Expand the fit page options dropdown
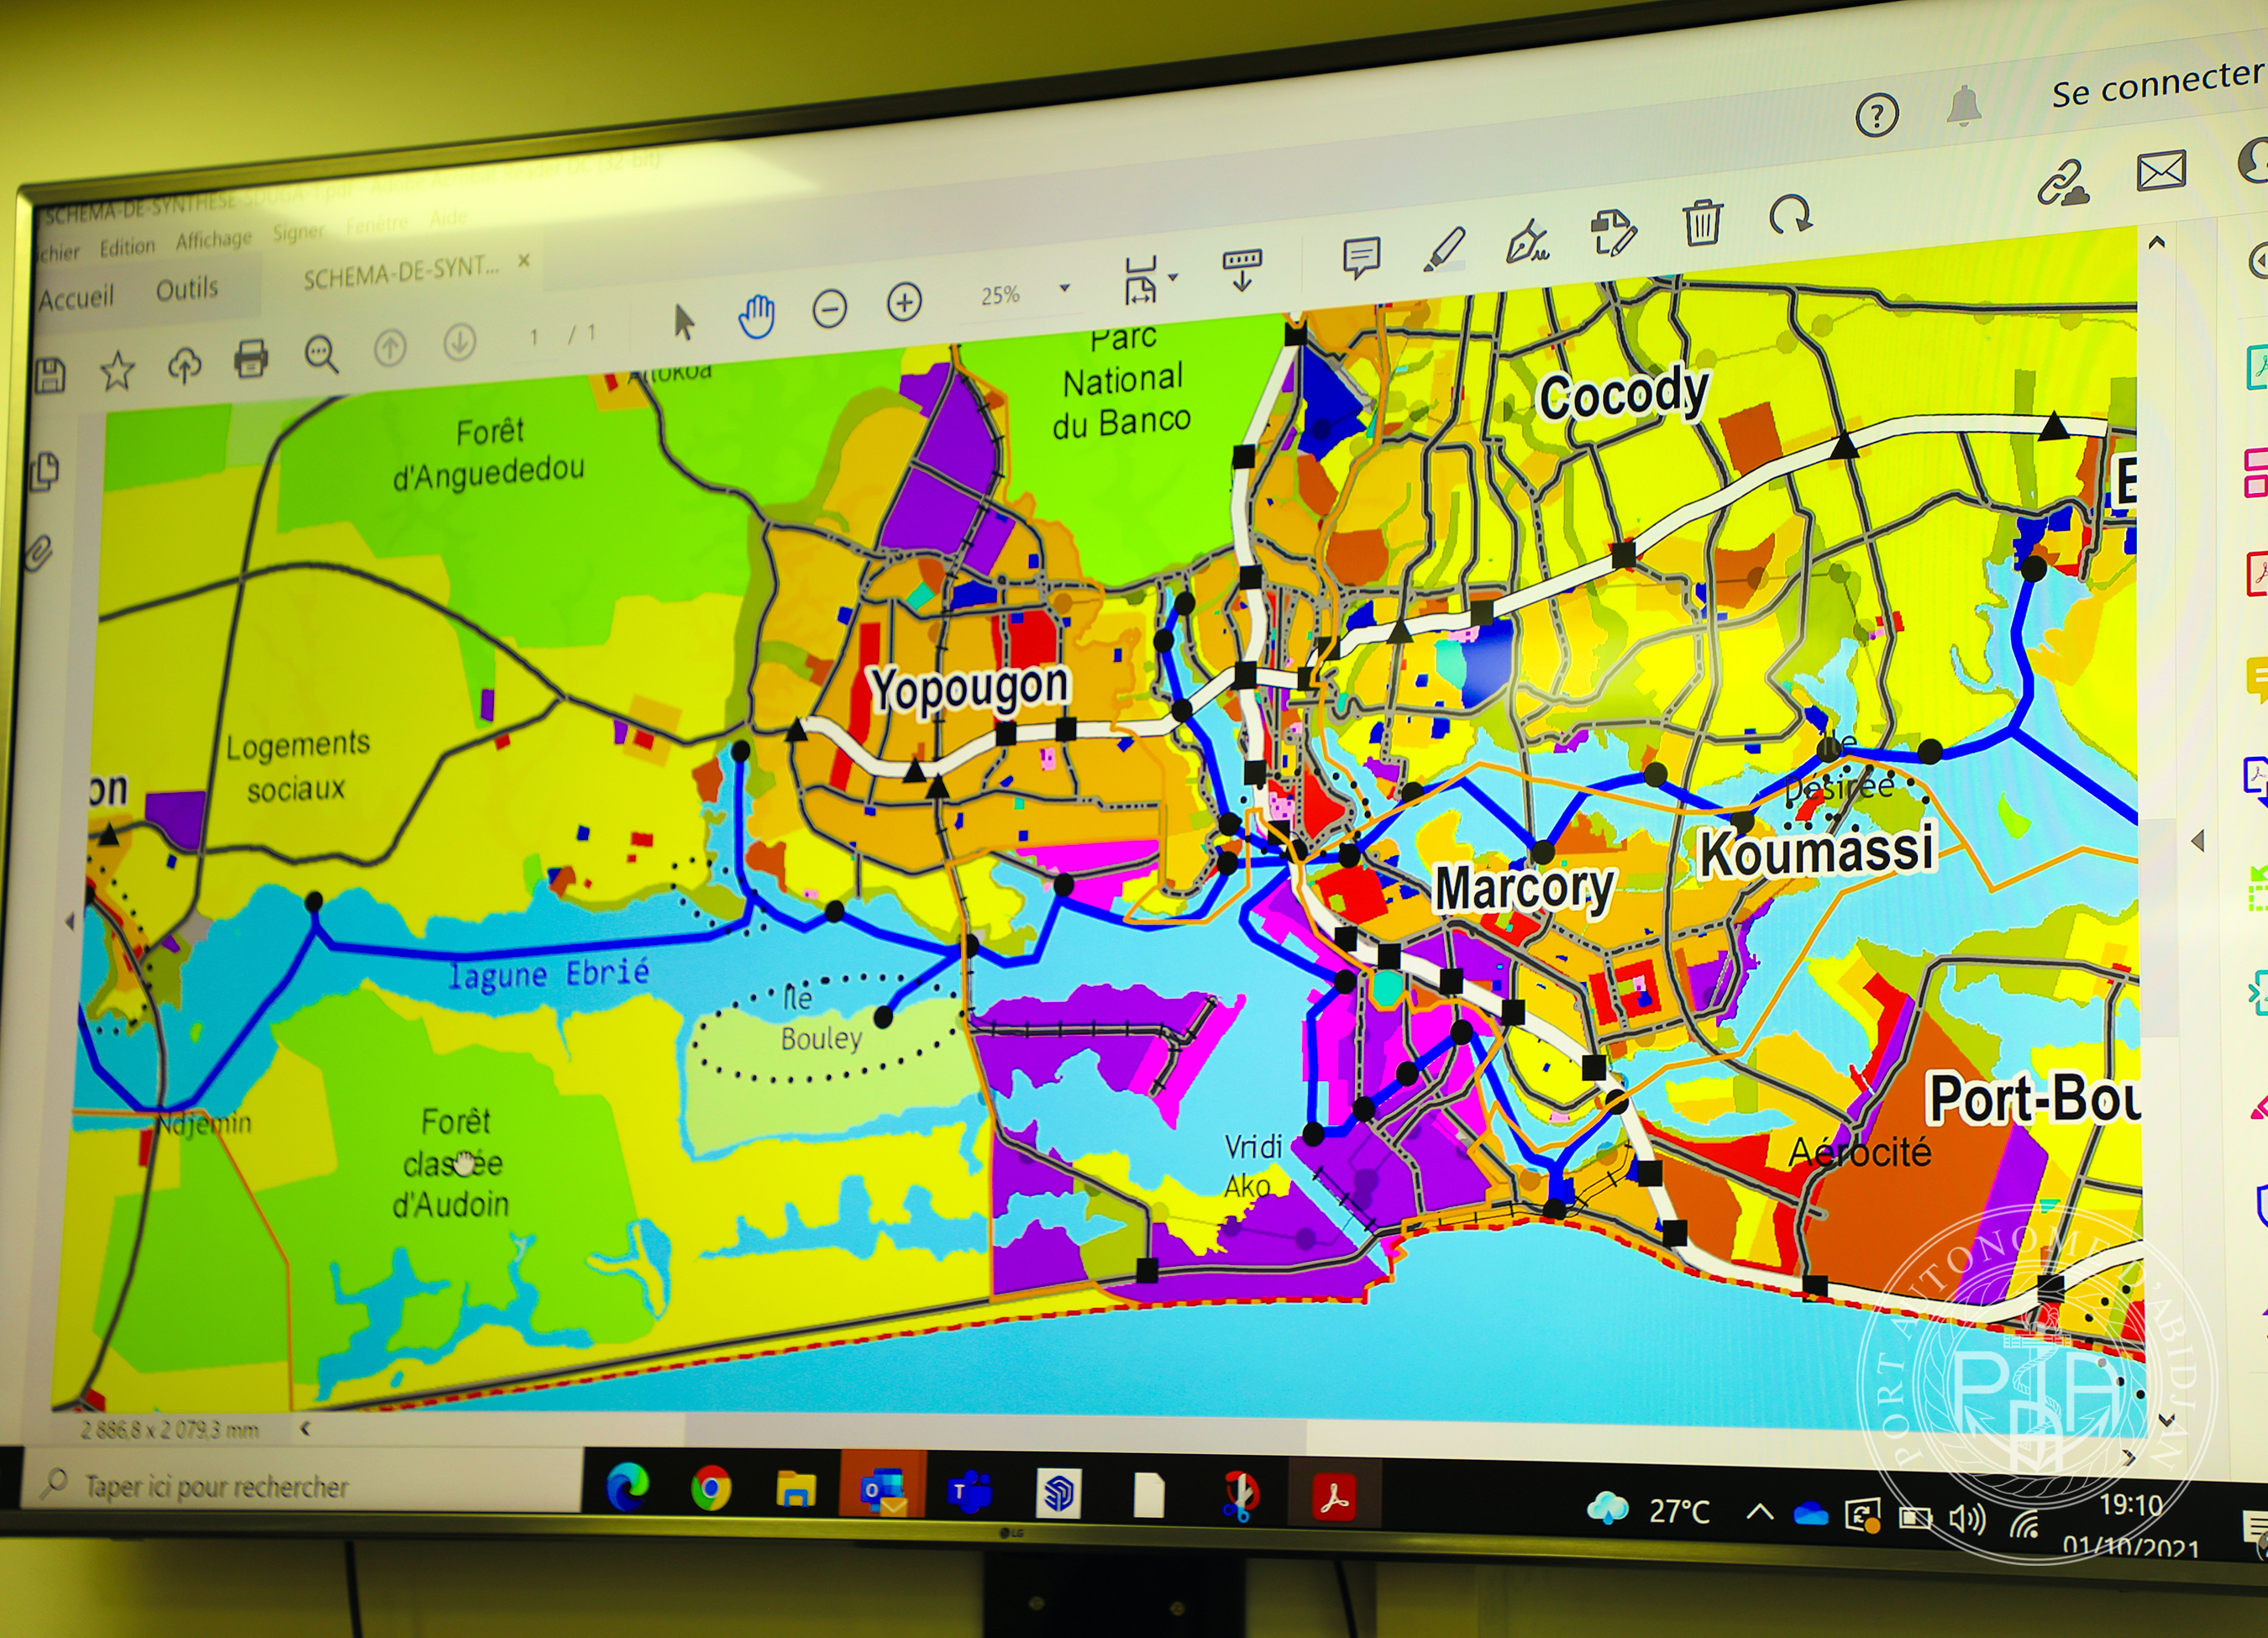 pos(1173,277)
